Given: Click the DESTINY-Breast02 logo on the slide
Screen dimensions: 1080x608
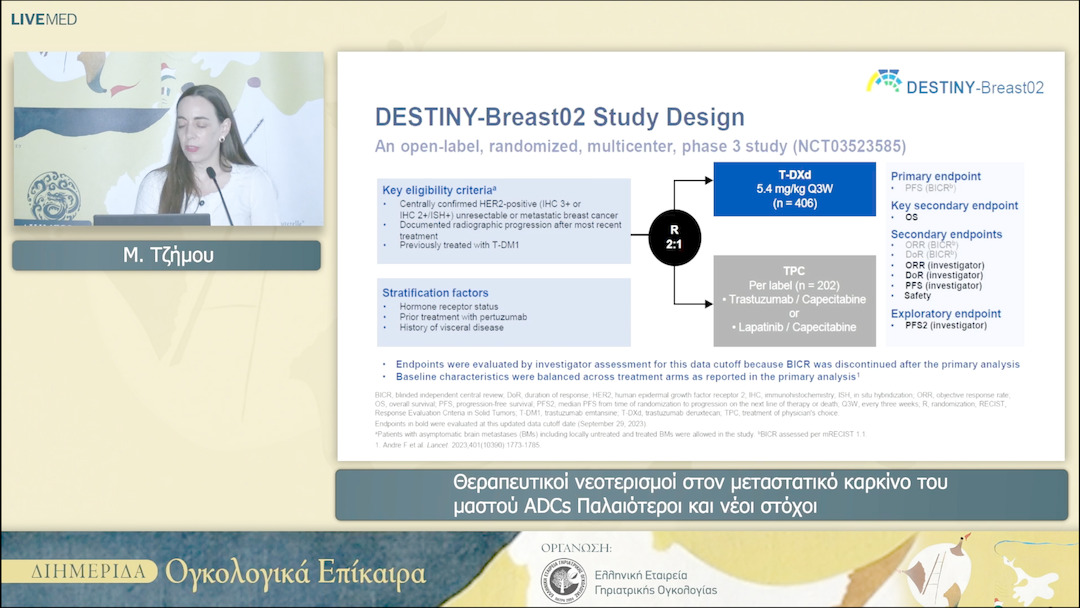Looking at the screenshot, I should coord(954,85).
